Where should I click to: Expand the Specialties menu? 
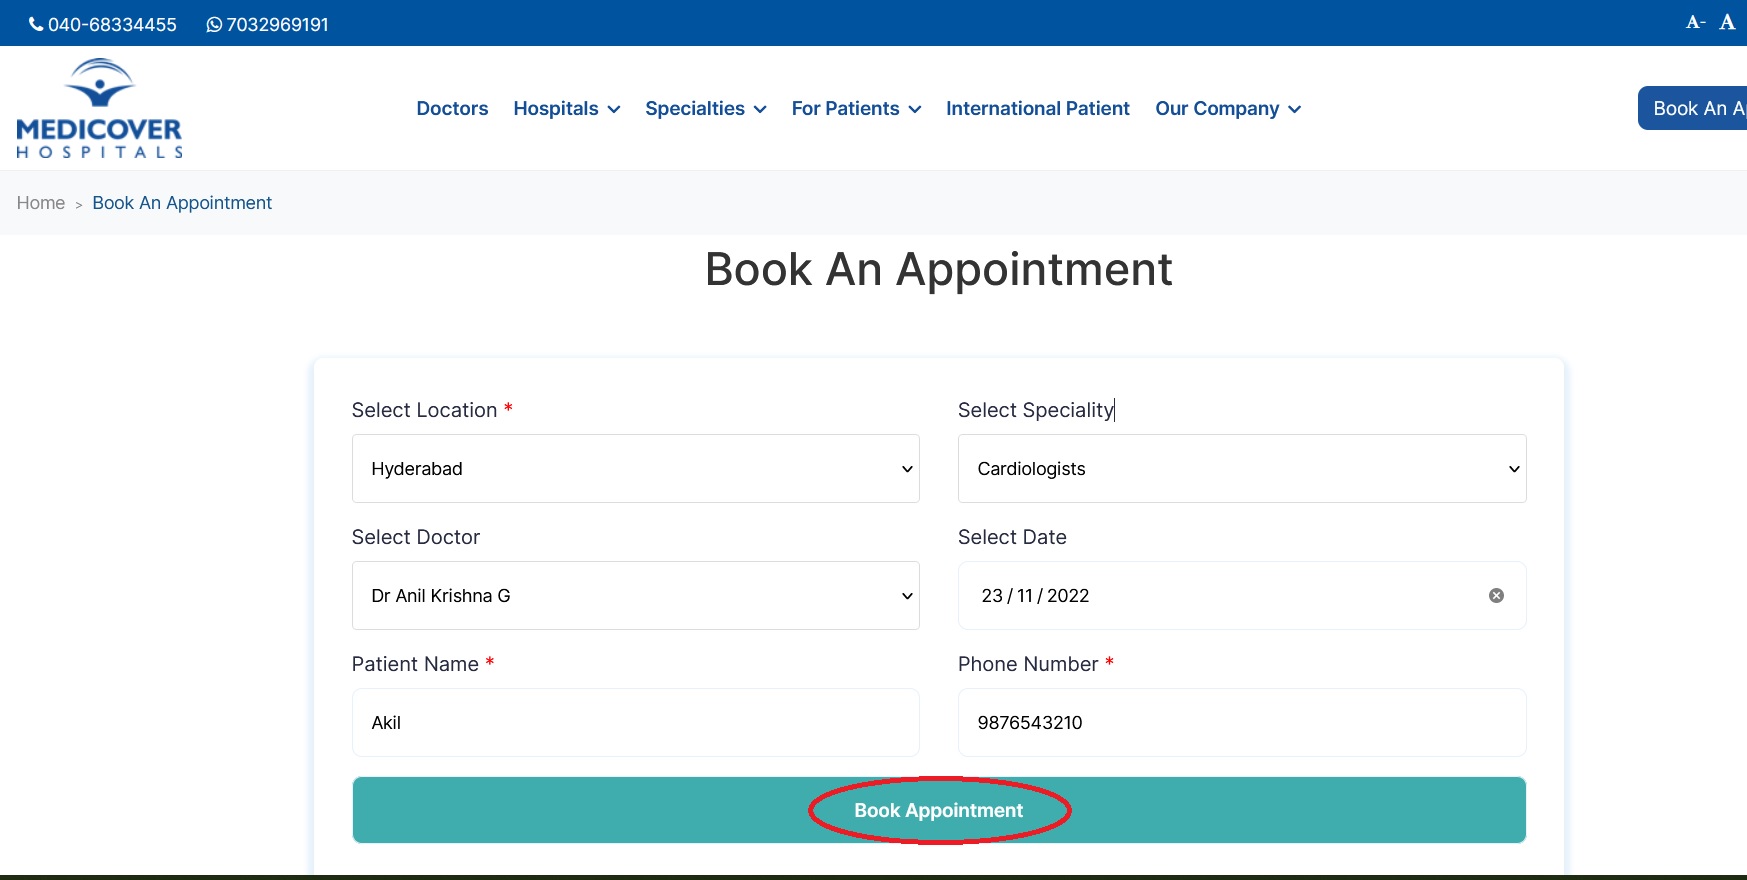[705, 108]
